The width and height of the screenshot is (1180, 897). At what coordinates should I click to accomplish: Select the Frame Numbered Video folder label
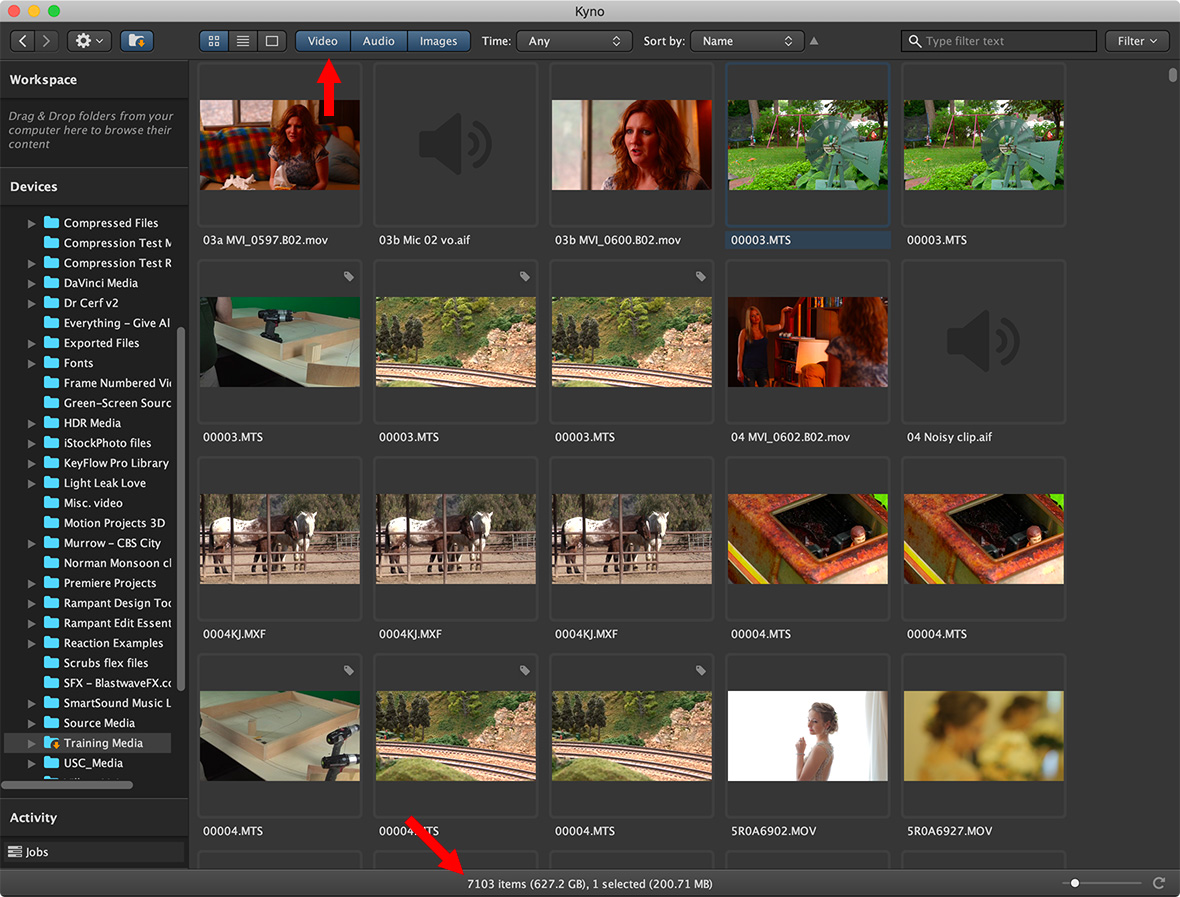click(x=117, y=383)
